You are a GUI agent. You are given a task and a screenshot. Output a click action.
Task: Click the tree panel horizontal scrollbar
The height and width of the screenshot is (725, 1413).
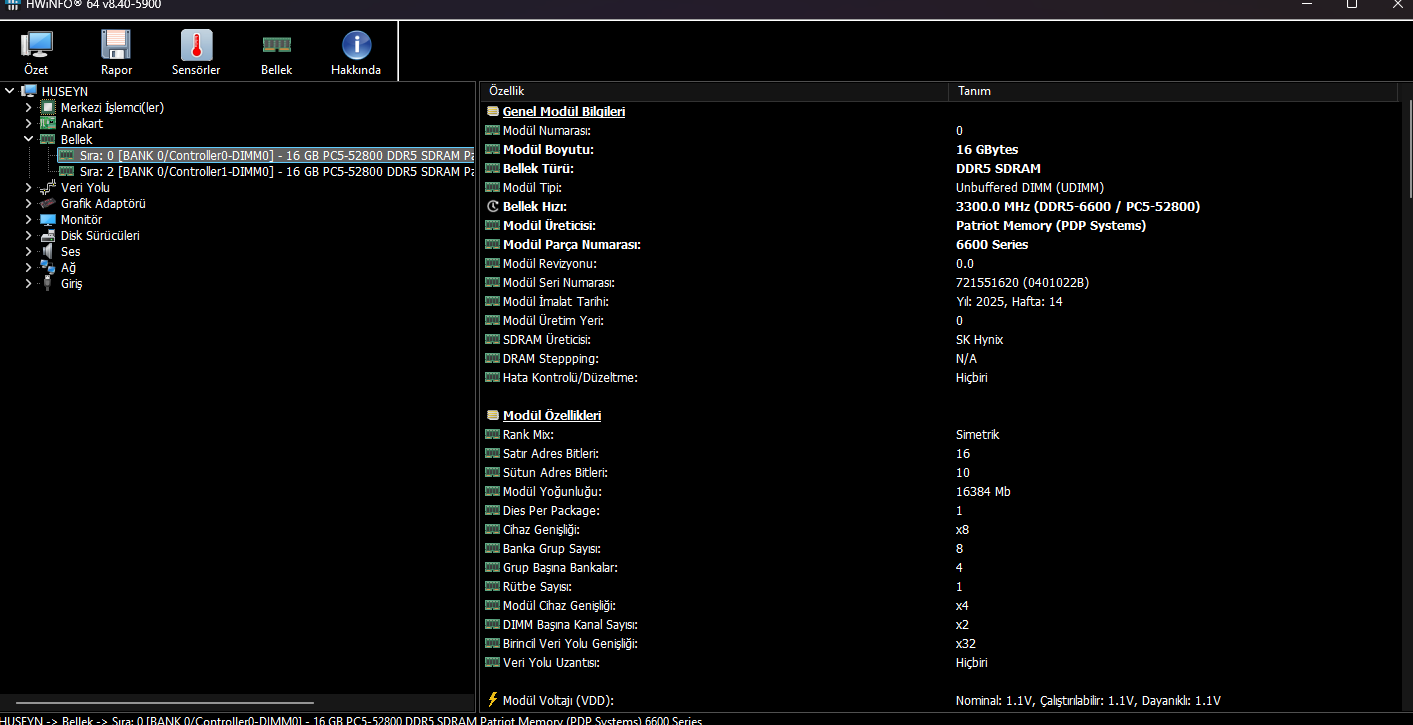tap(165, 703)
